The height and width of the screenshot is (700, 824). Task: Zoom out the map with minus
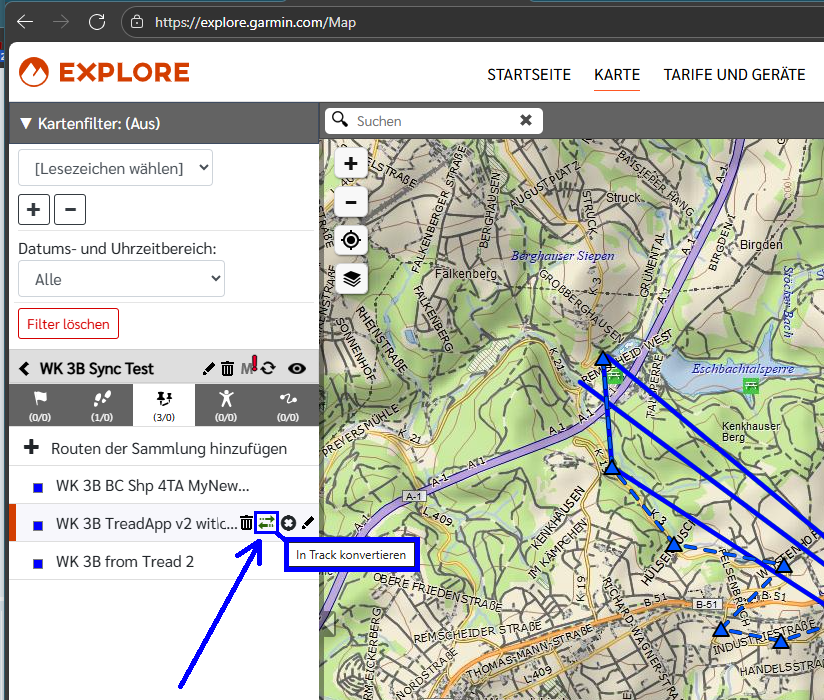coord(351,202)
